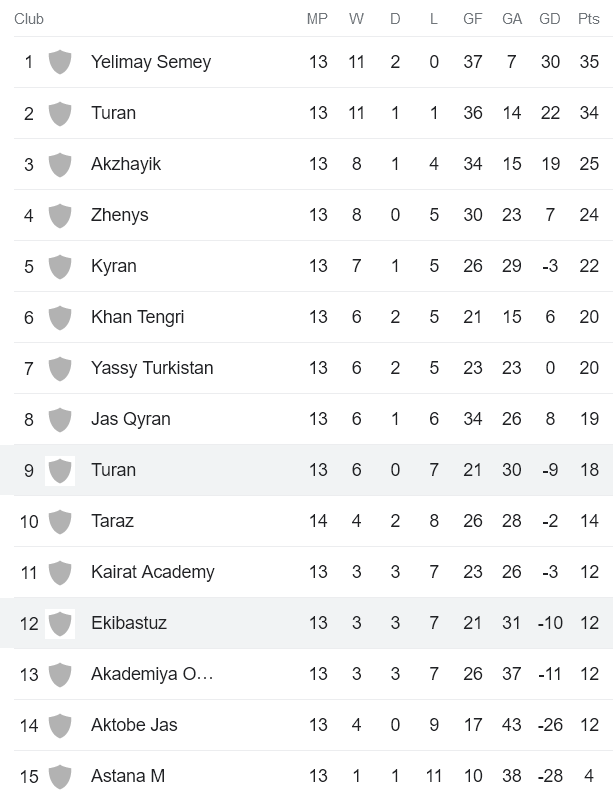Image resolution: width=613 pixels, height=811 pixels.
Task: Click the Kyran shield icon
Action: (60, 266)
